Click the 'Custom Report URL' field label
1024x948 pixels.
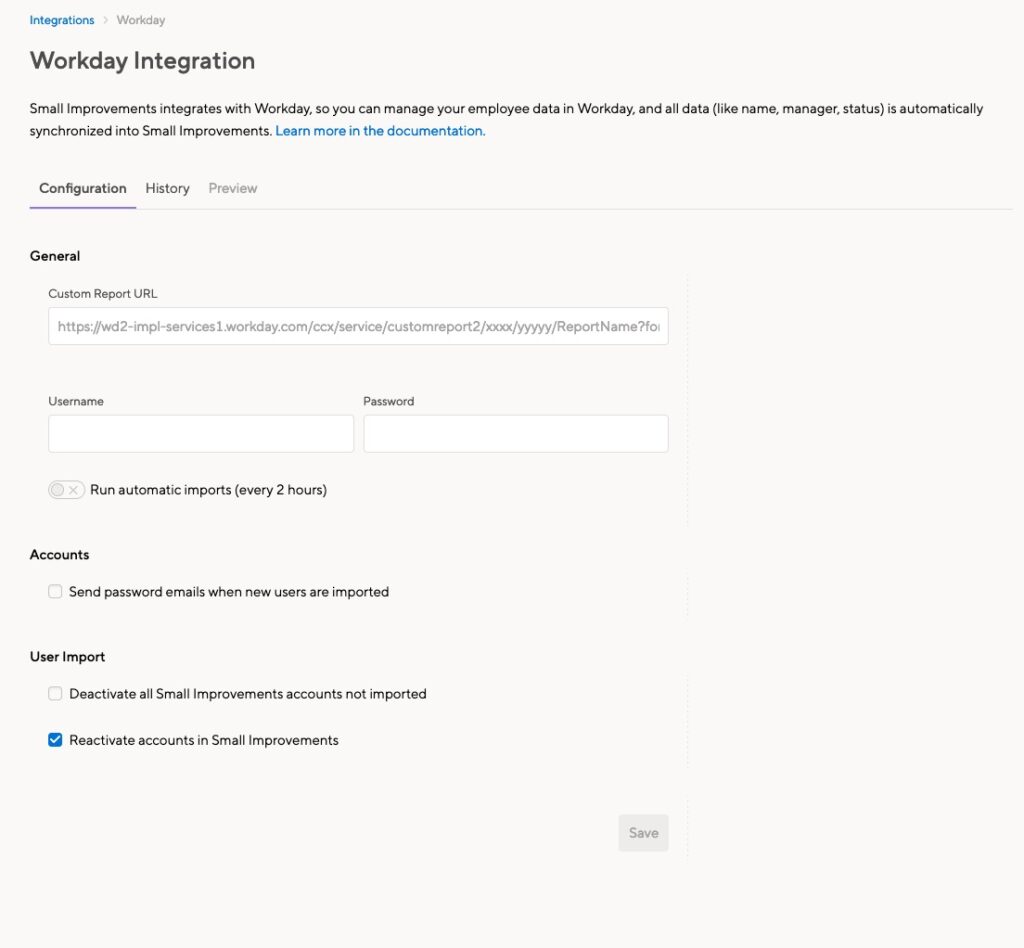(x=103, y=294)
